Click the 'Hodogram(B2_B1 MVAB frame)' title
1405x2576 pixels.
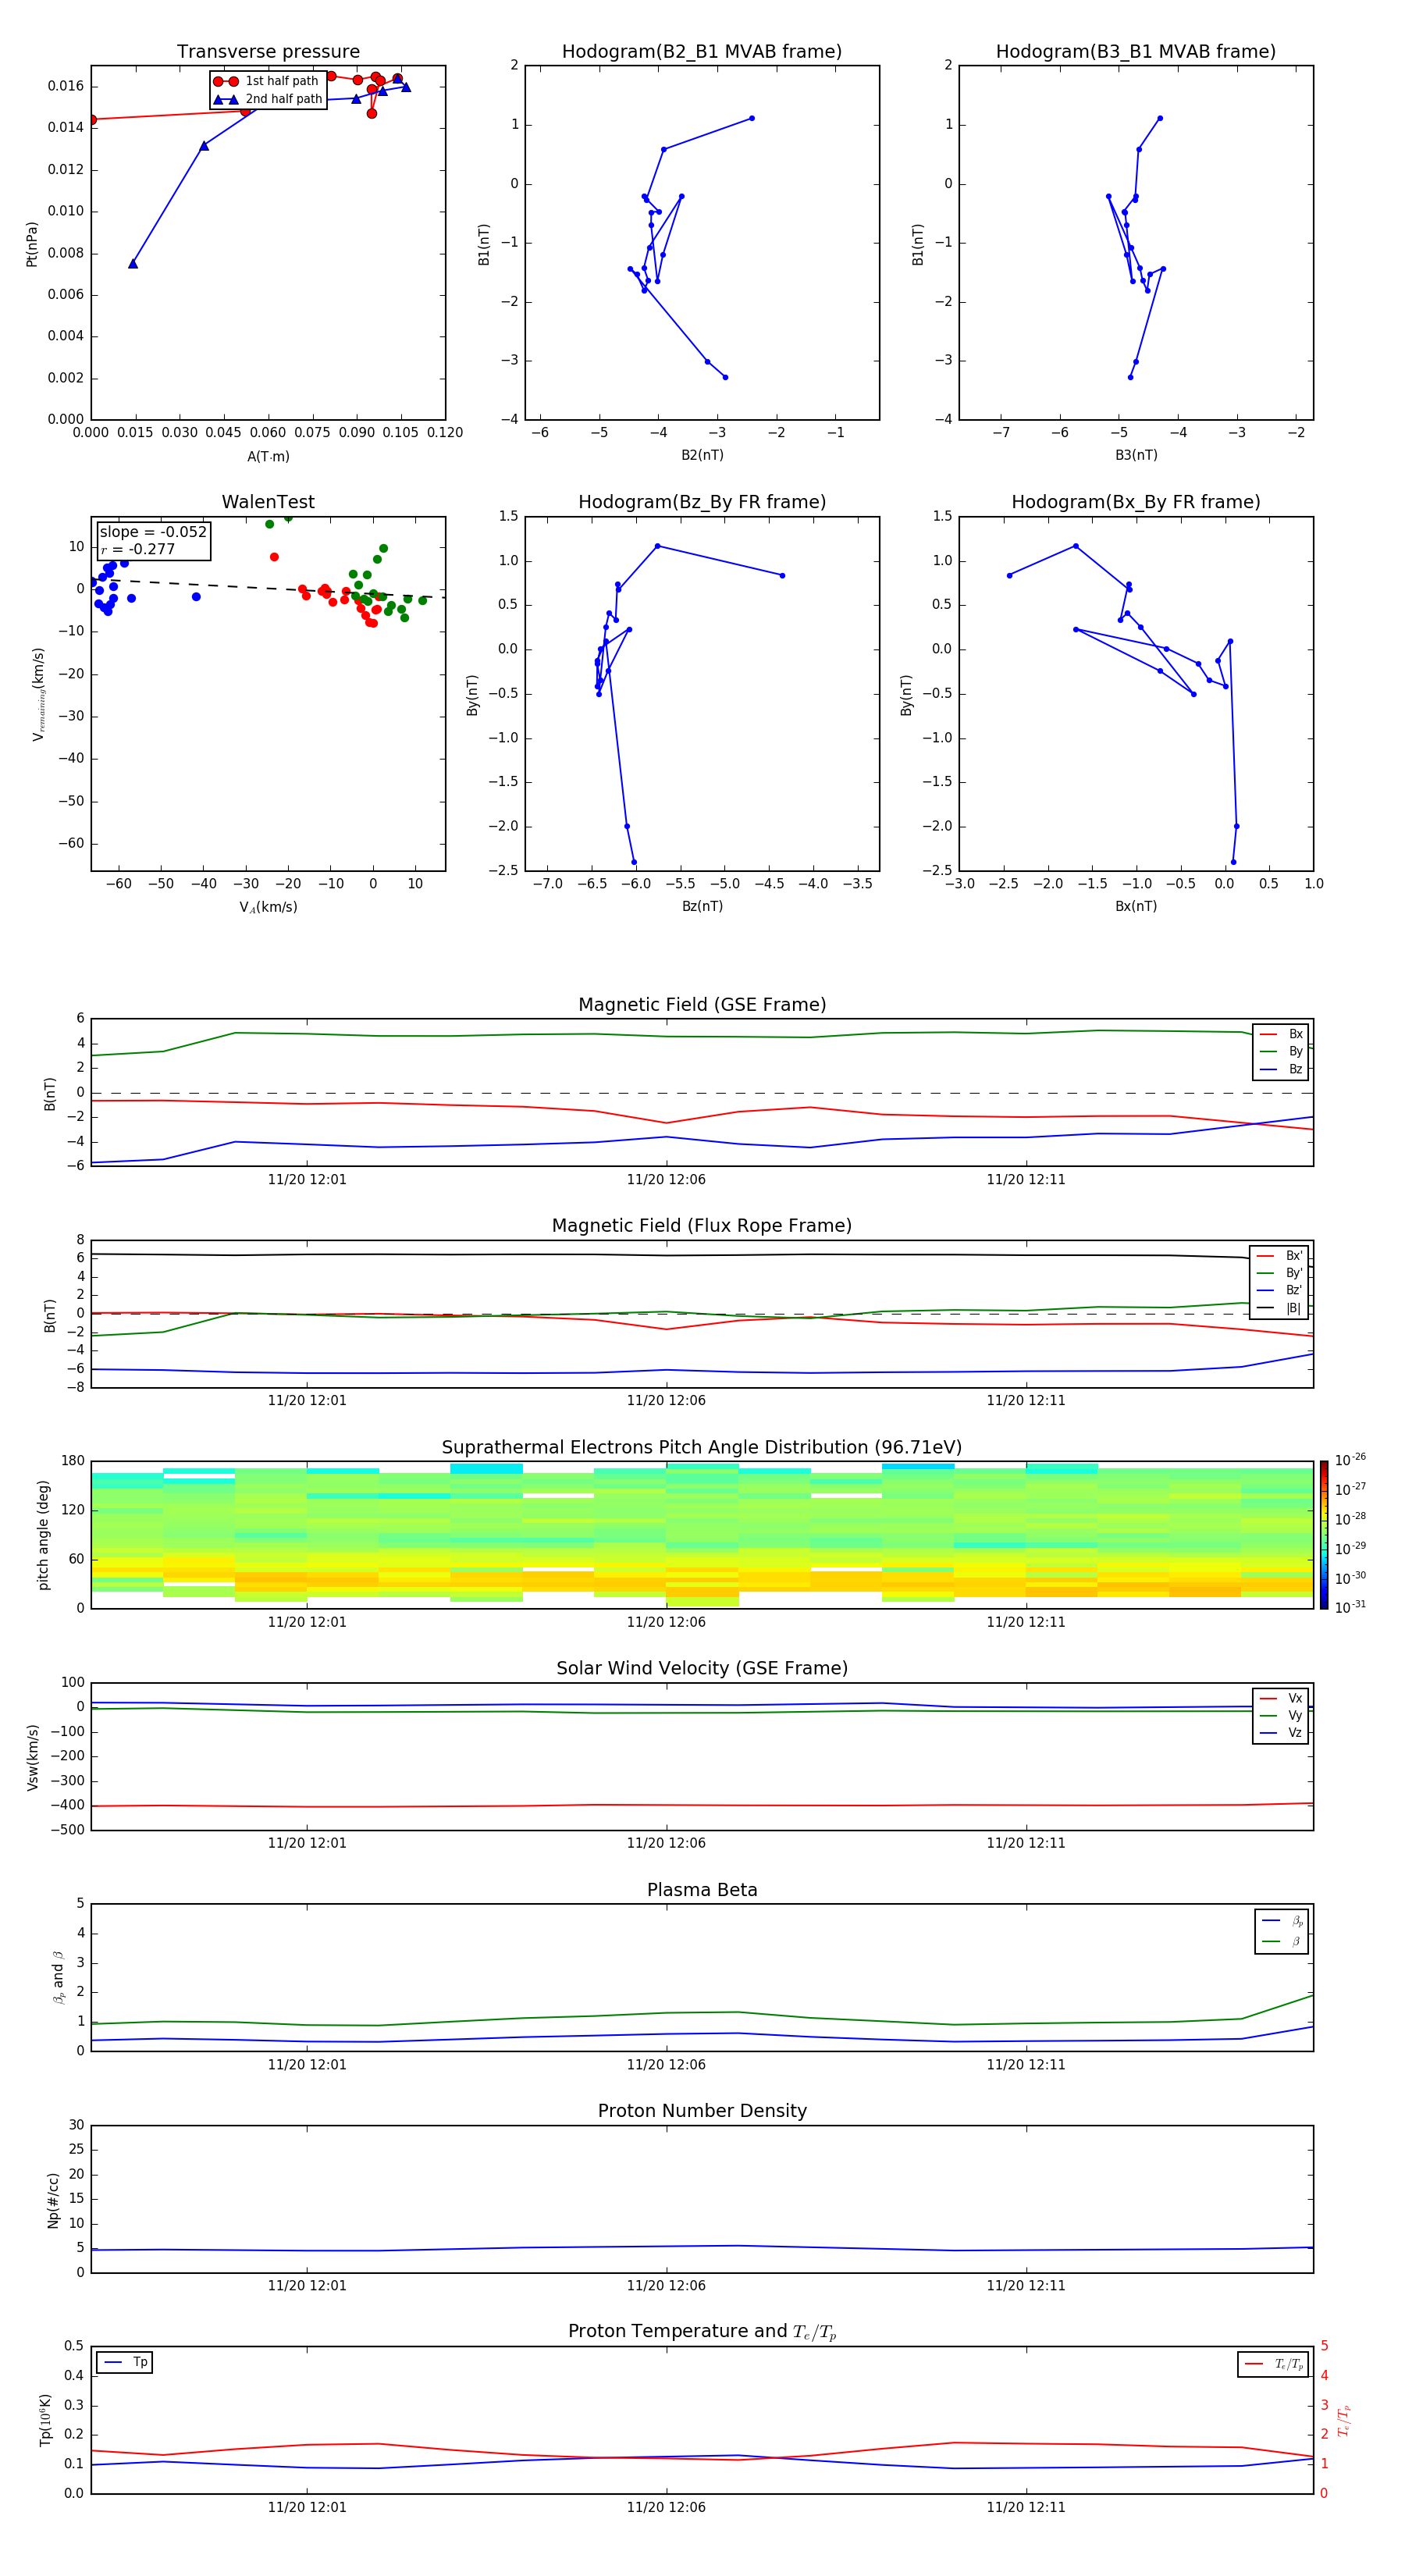click(x=702, y=52)
